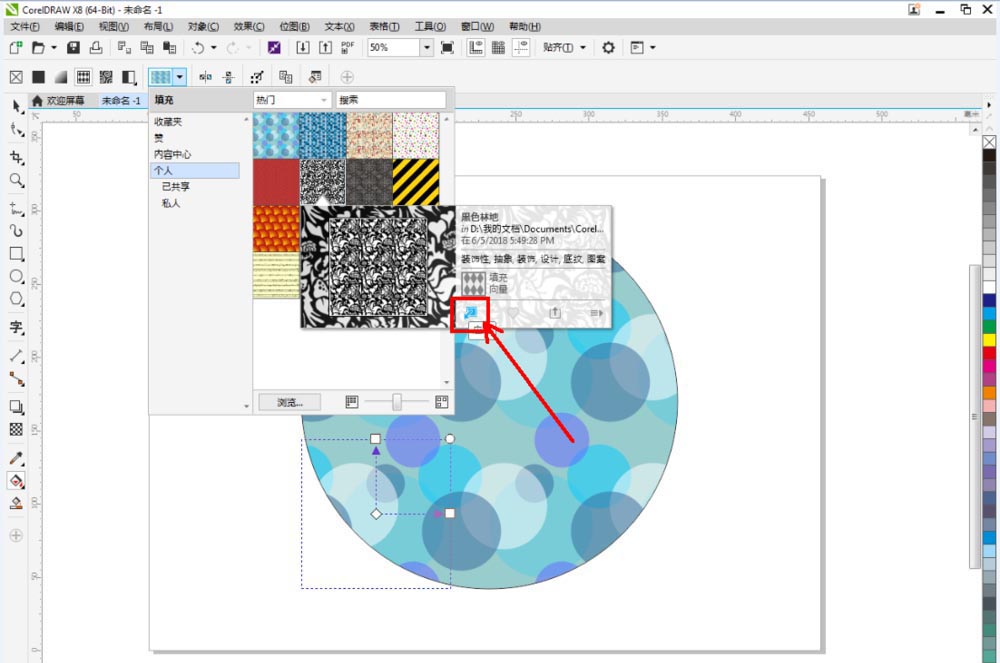Image resolution: width=1000 pixels, height=663 pixels.
Task: Select the Polygon tool
Action: pos(17,299)
